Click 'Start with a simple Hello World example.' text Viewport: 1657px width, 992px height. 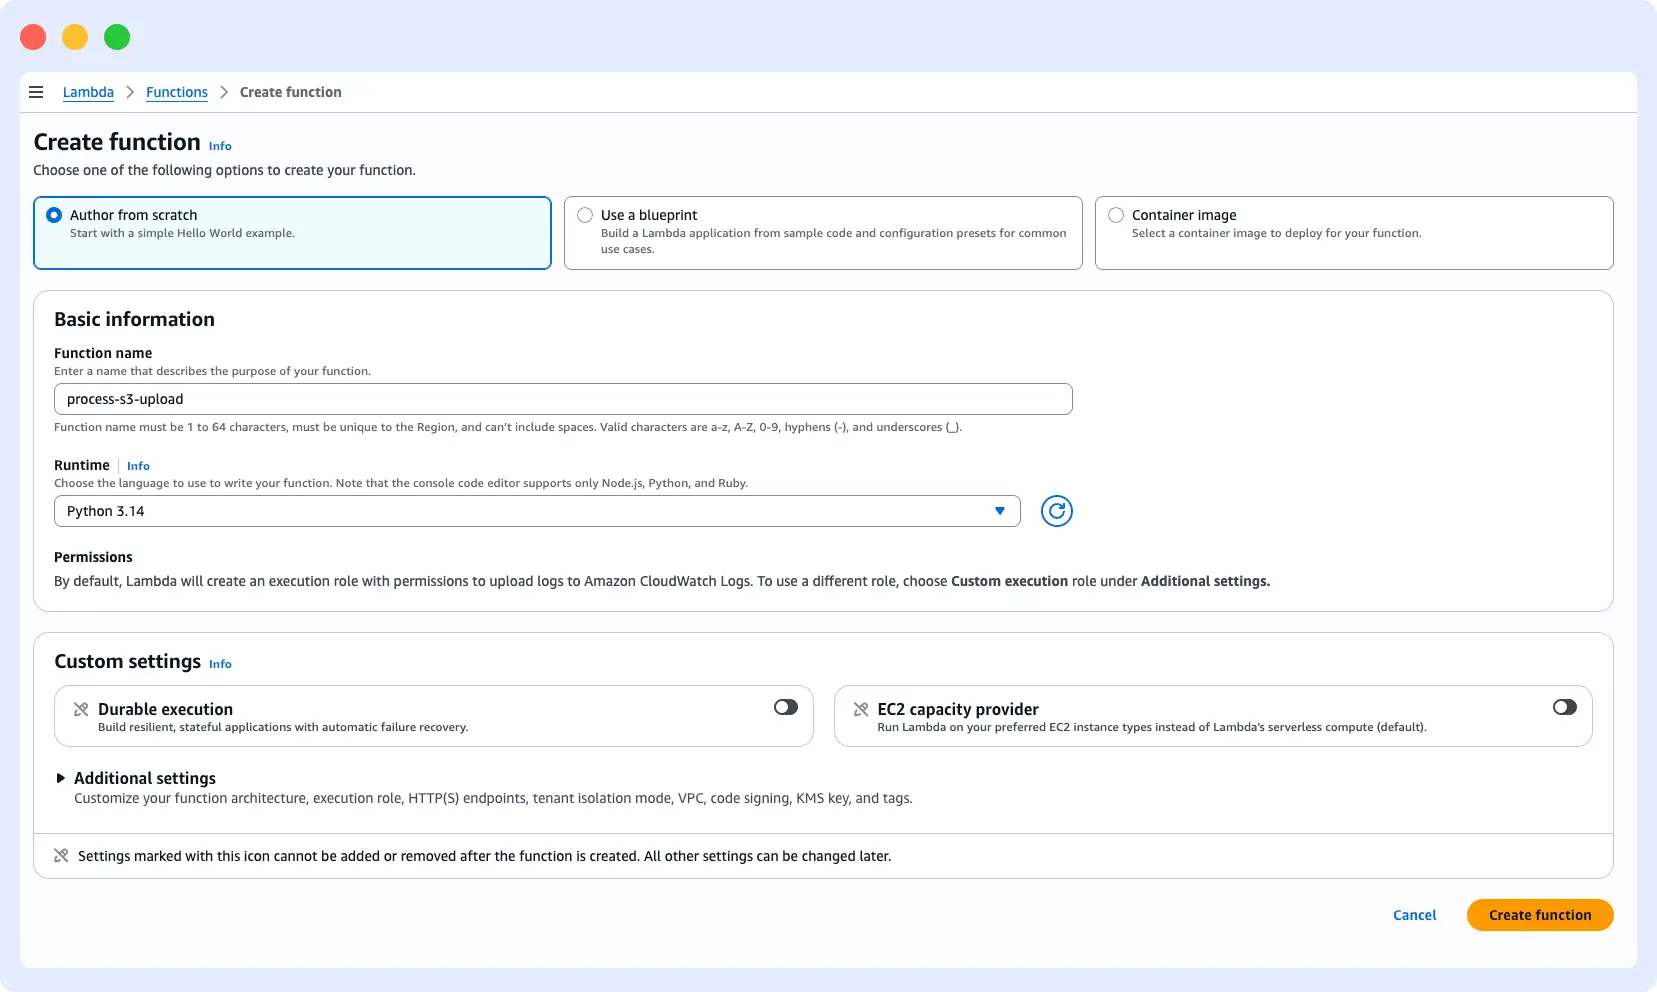tap(182, 233)
